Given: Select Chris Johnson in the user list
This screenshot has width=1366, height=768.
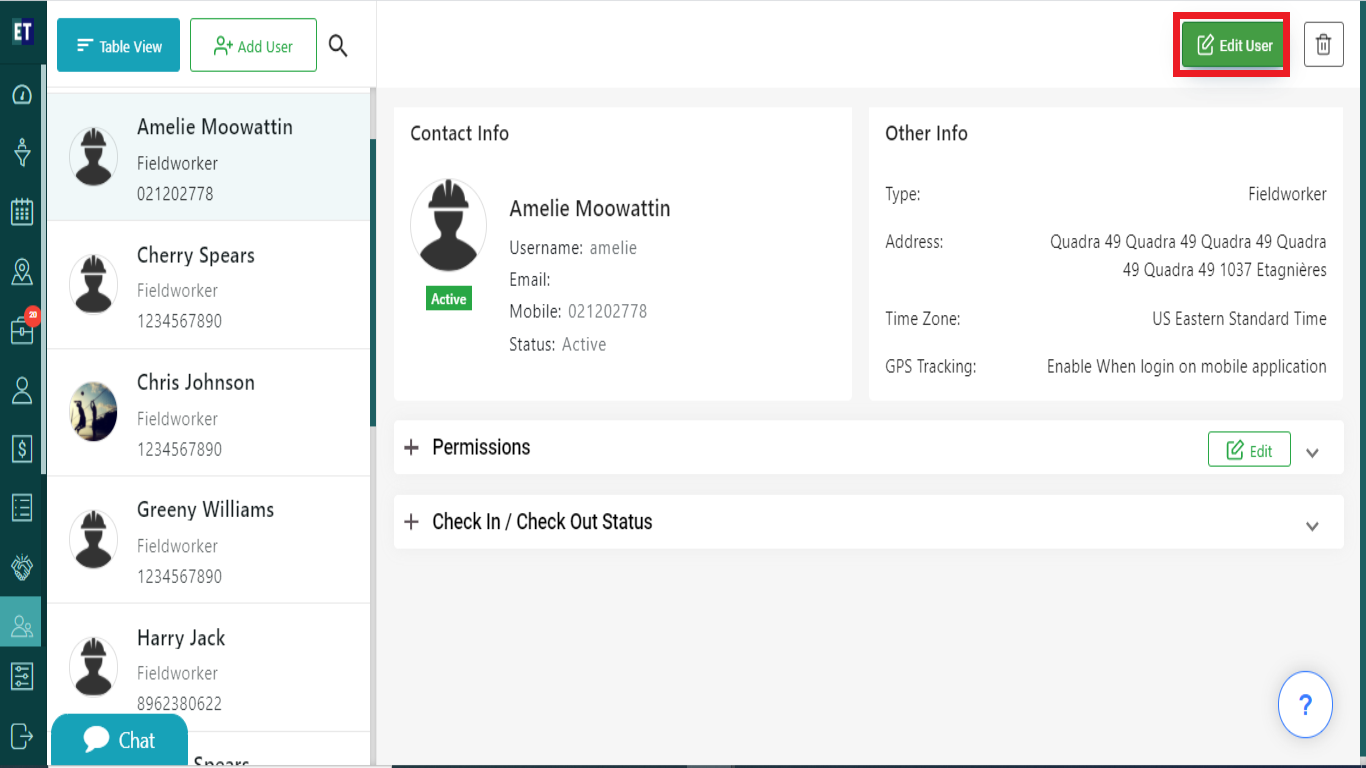Looking at the screenshot, I should [209, 412].
